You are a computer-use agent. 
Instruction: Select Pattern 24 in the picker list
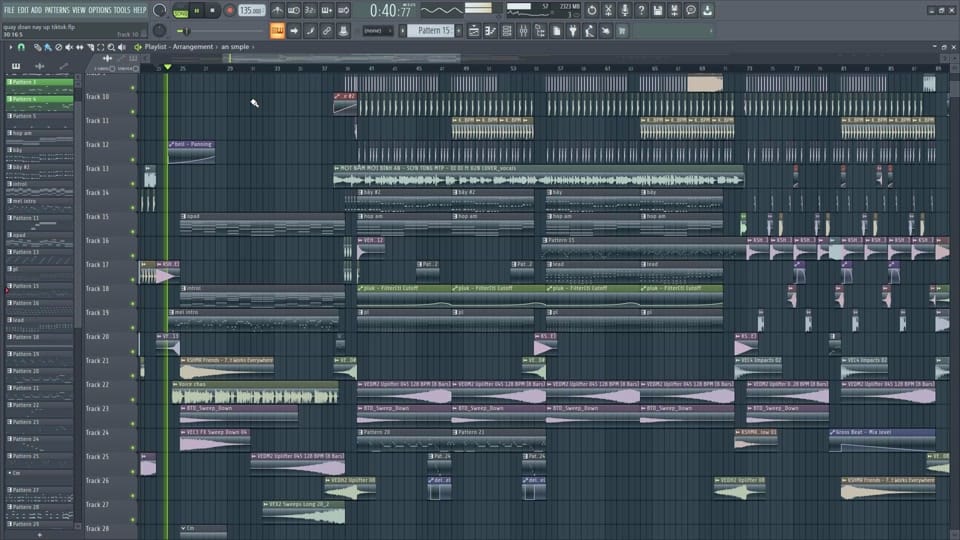click(40, 439)
